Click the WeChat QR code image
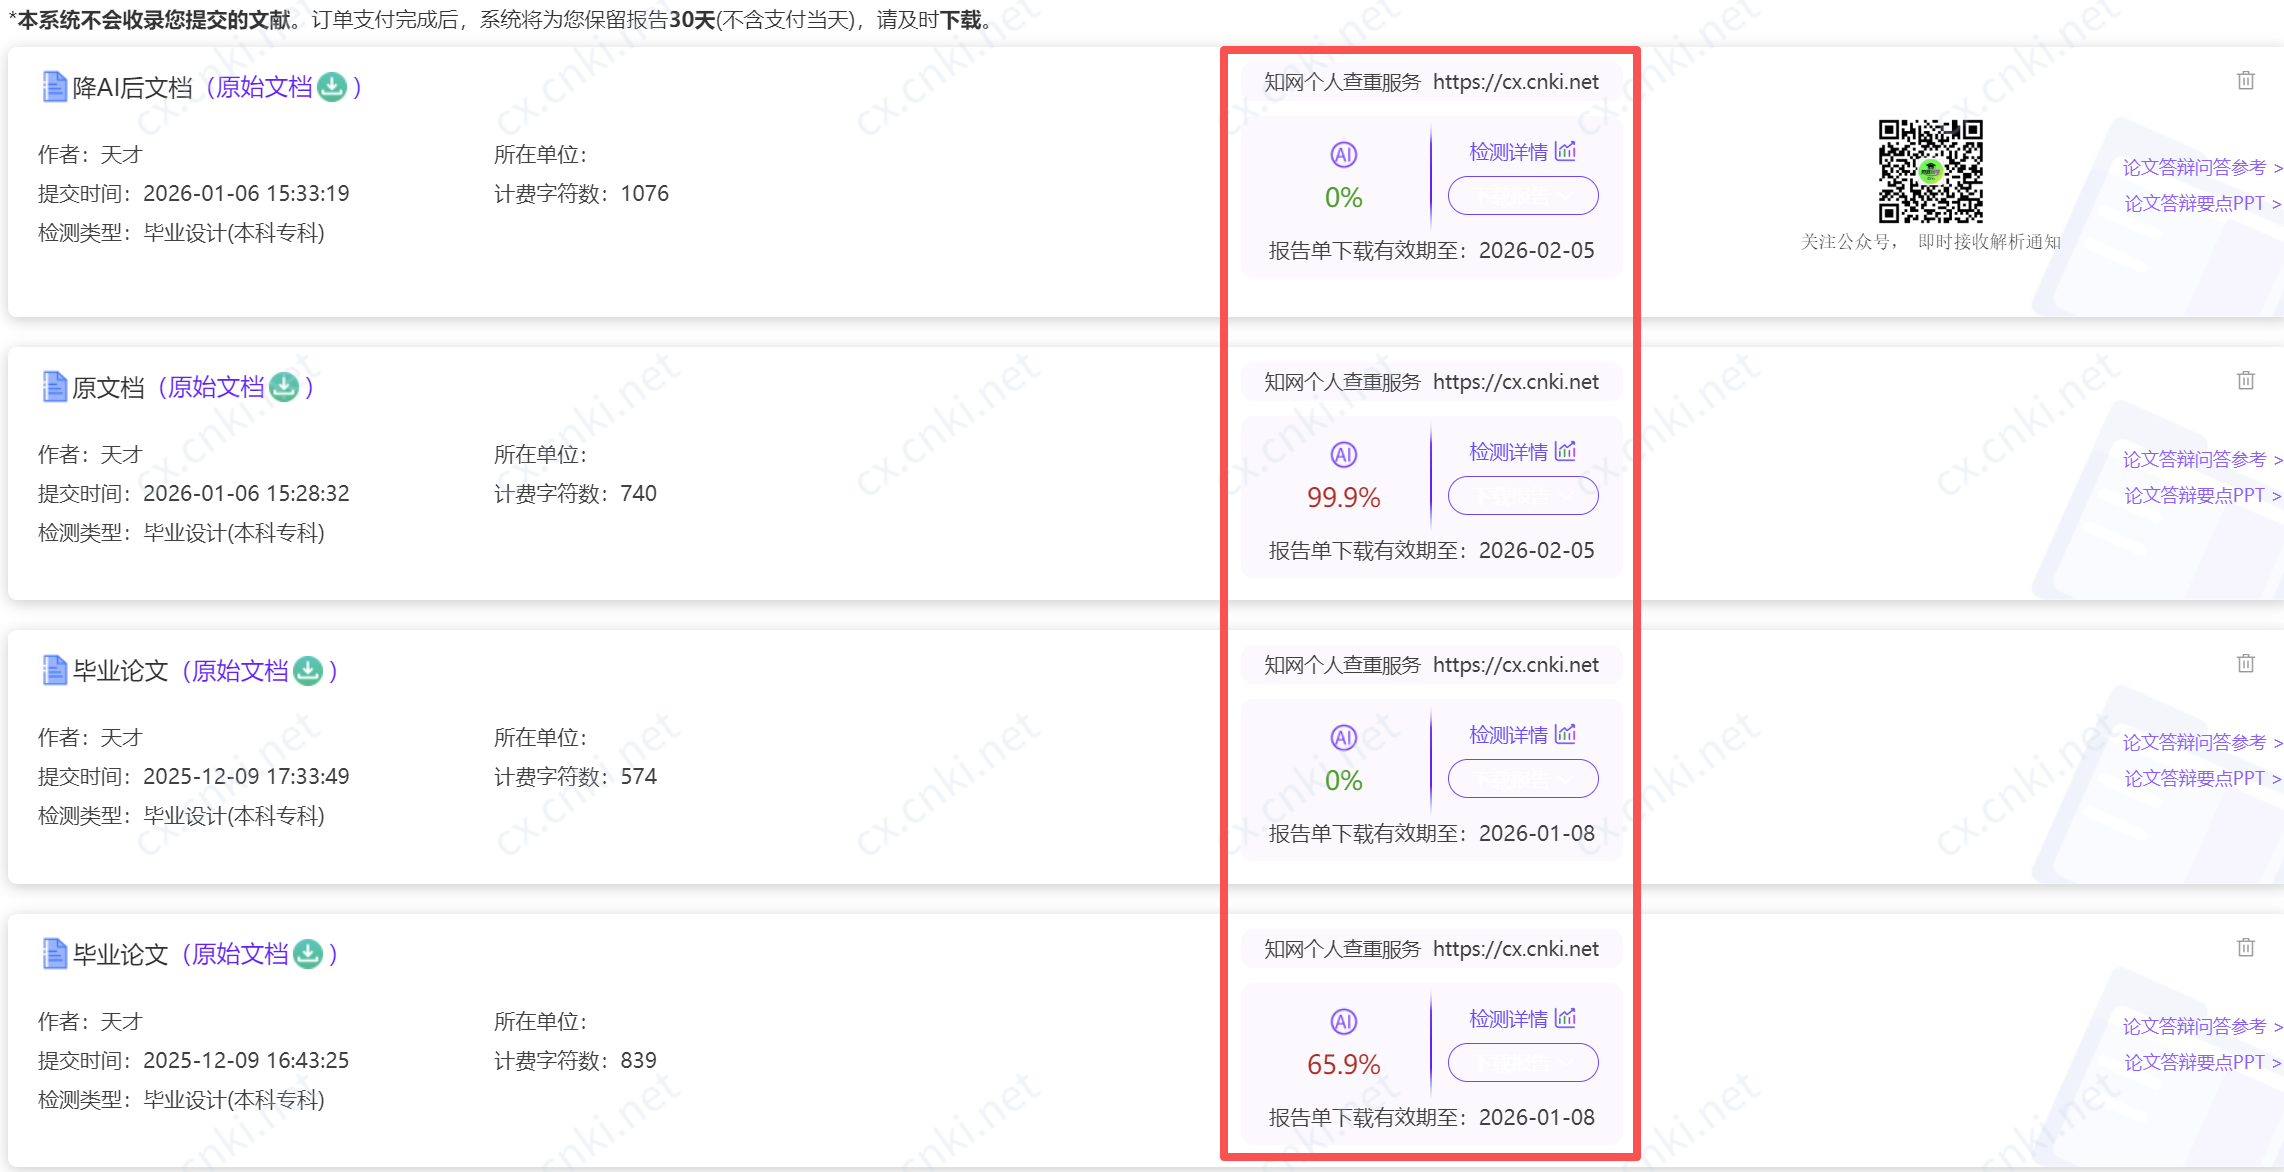 click(x=1930, y=171)
